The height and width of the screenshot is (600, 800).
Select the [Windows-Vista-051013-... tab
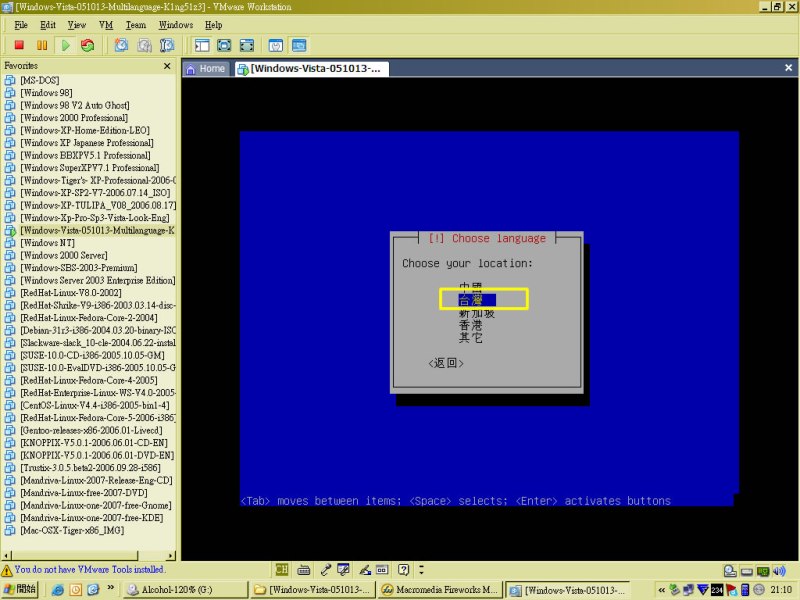pos(311,69)
